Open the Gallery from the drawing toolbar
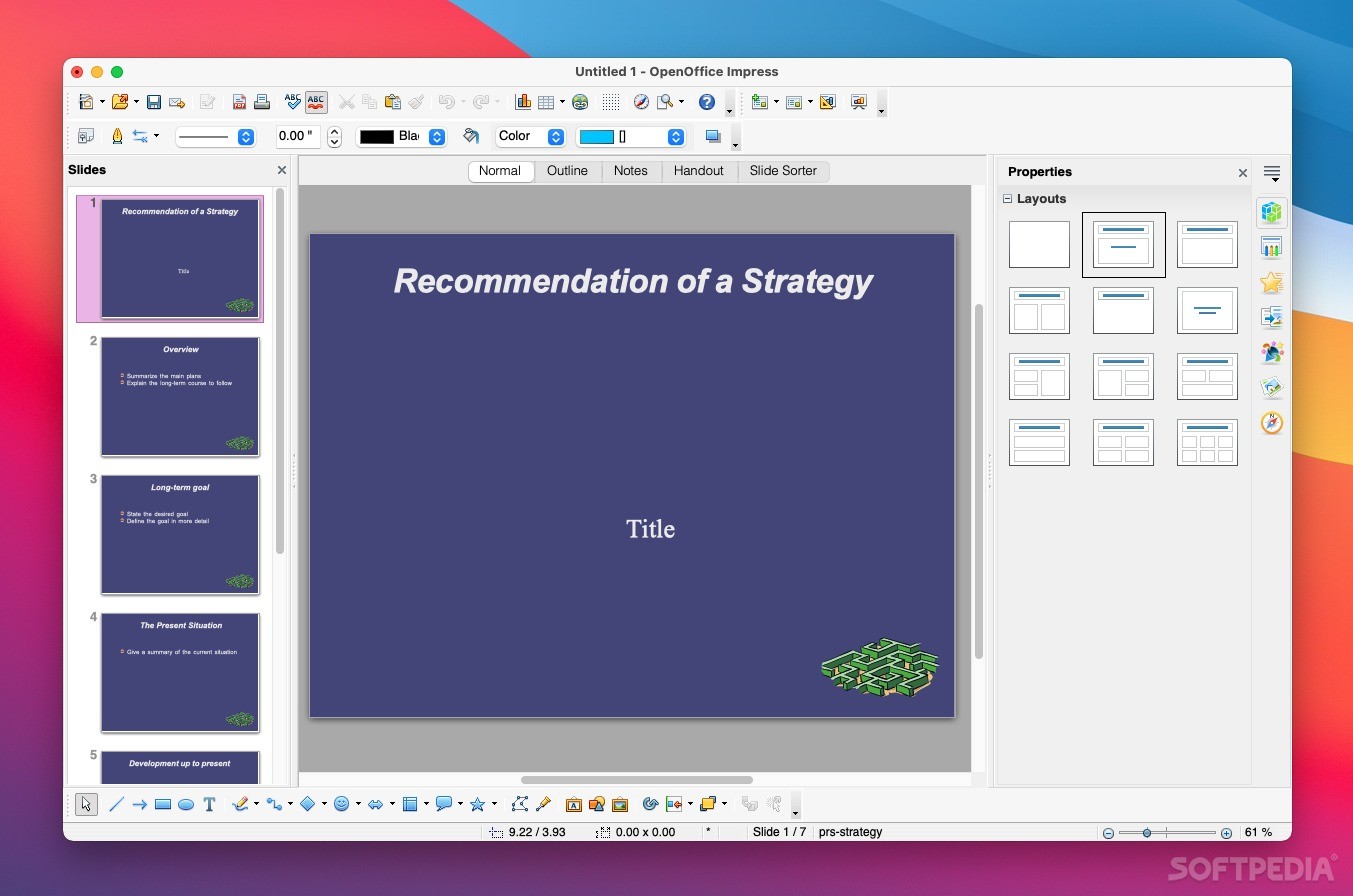Viewport: 1353px width, 896px height. pyautogui.click(x=620, y=804)
